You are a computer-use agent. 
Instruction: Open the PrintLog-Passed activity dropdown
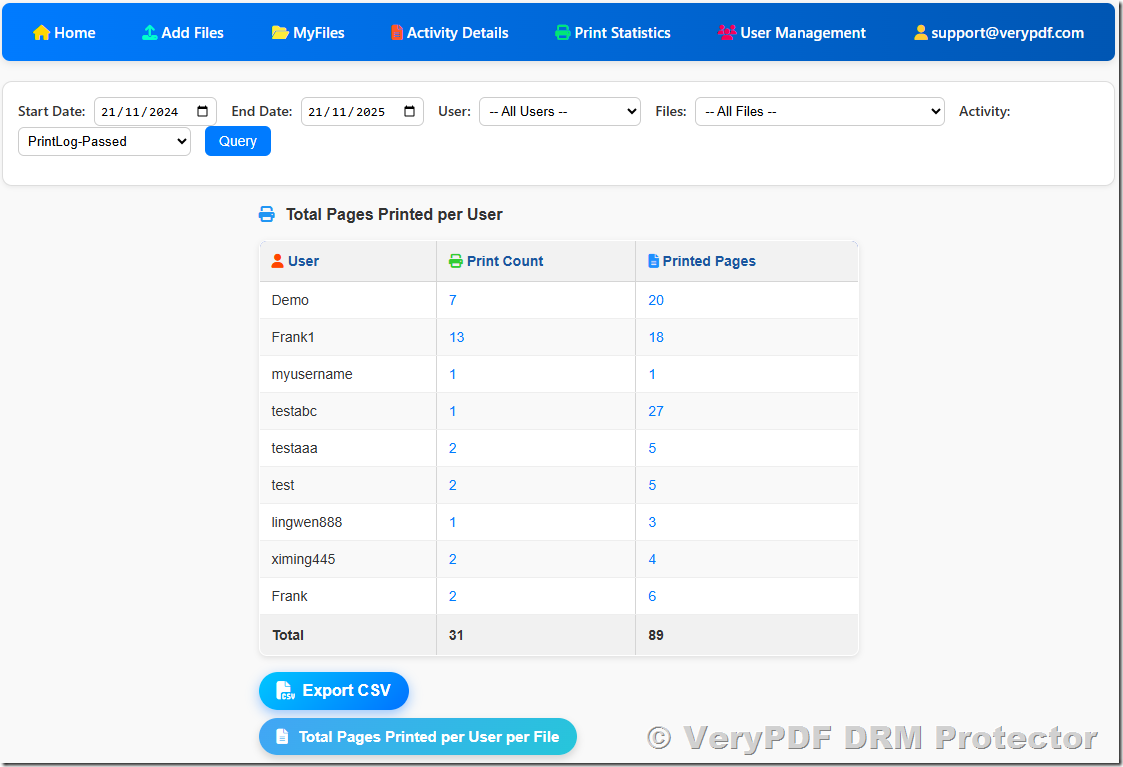coord(104,141)
